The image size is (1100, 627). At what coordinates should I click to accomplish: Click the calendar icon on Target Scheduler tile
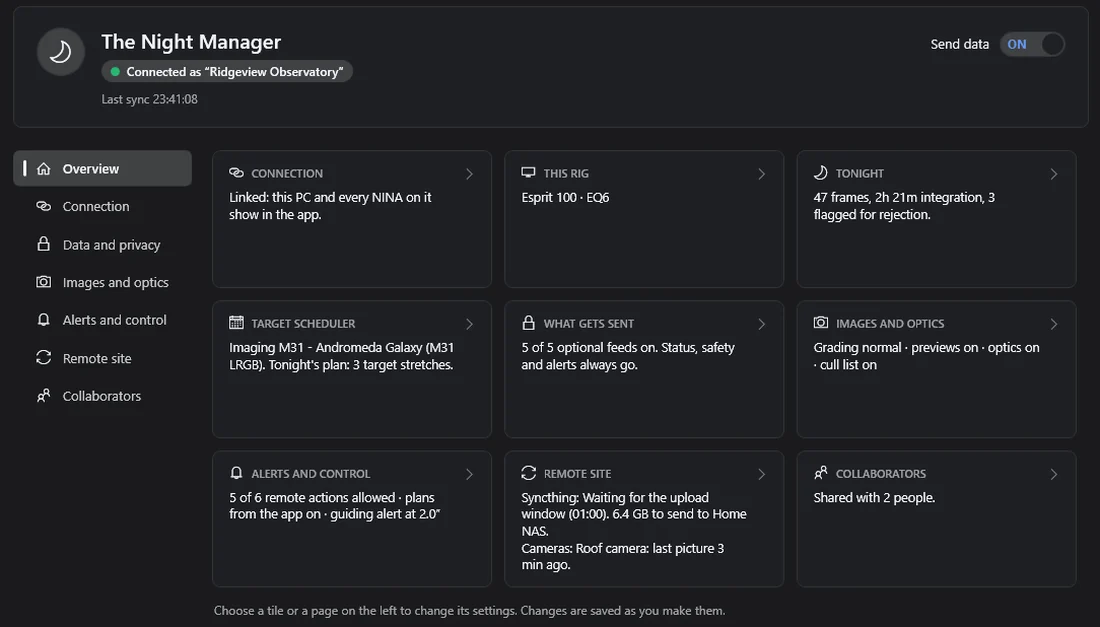point(236,323)
